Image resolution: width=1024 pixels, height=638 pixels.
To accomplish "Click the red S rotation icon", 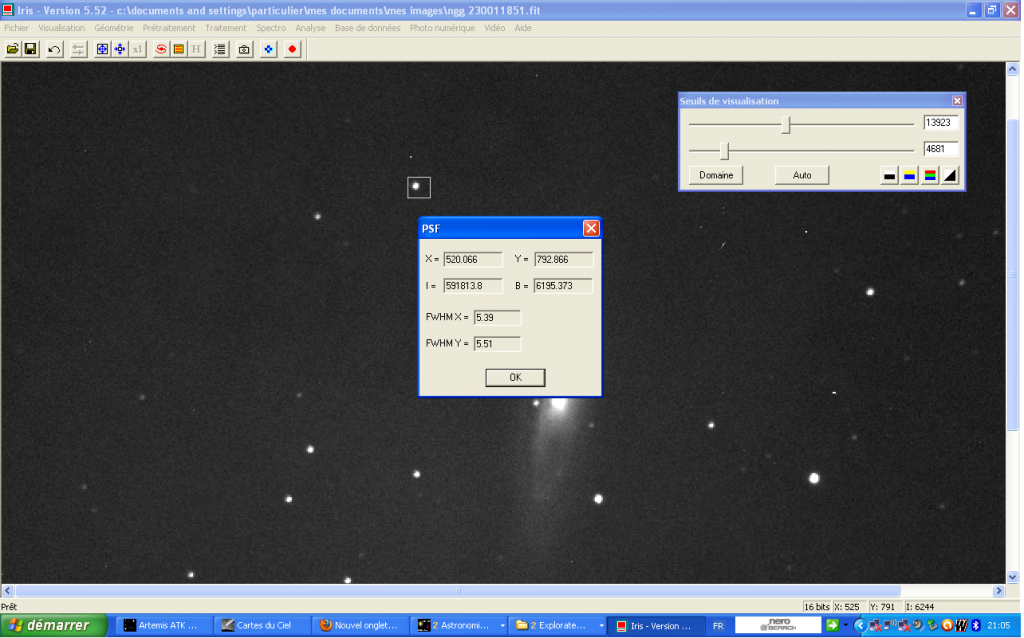I will pos(161,49).
